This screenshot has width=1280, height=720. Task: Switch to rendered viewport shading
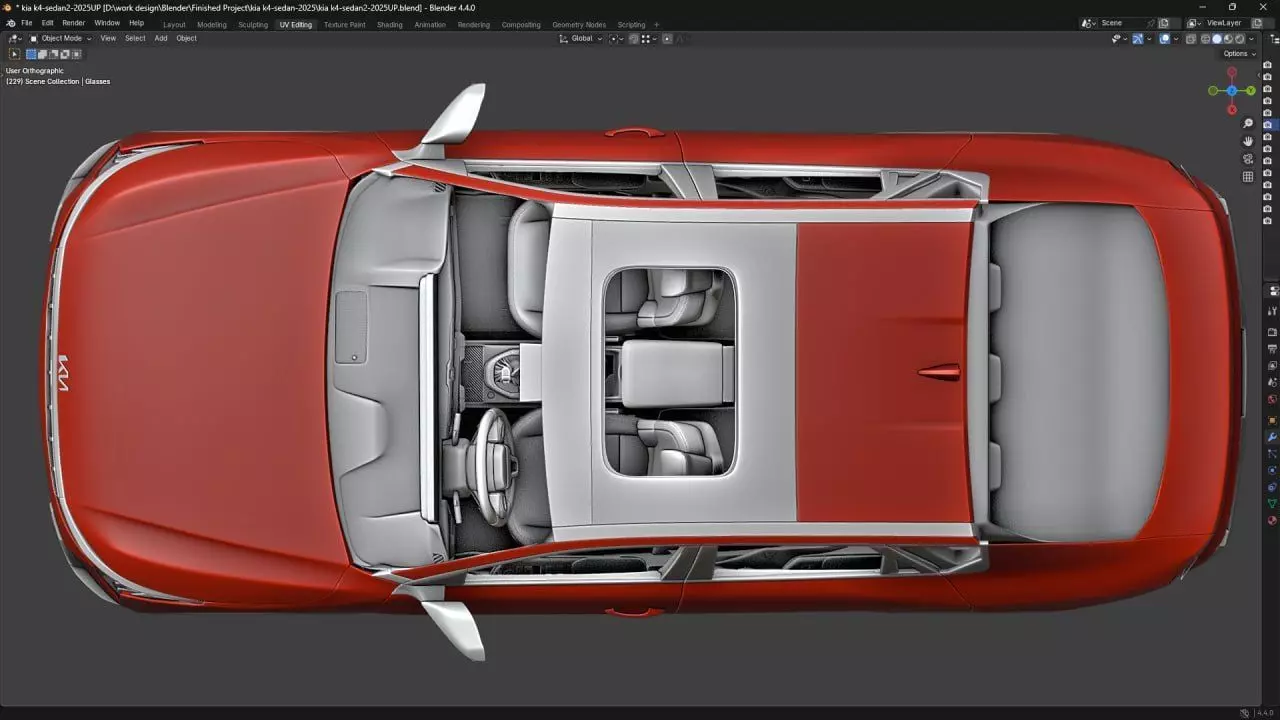pos(1240,38)
